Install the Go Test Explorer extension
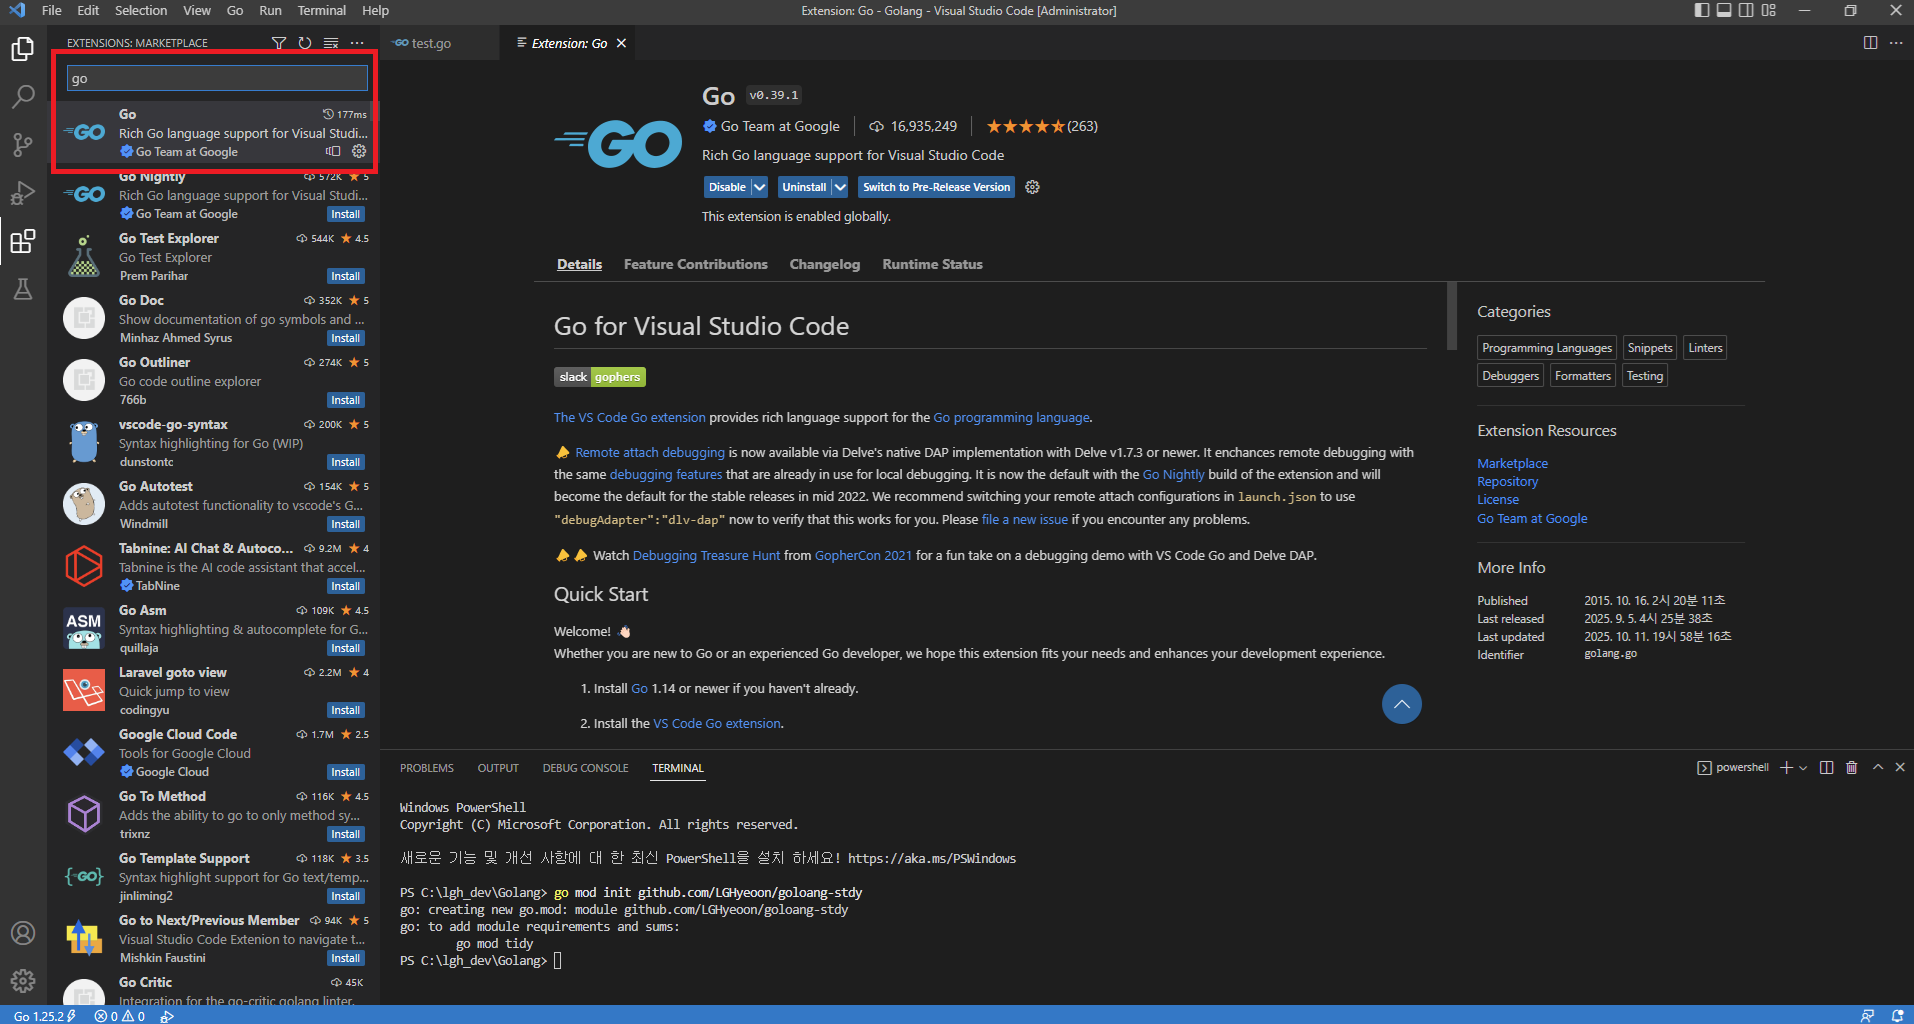Viewport: 1914px width, 1024px height. [x=346, y=276]
